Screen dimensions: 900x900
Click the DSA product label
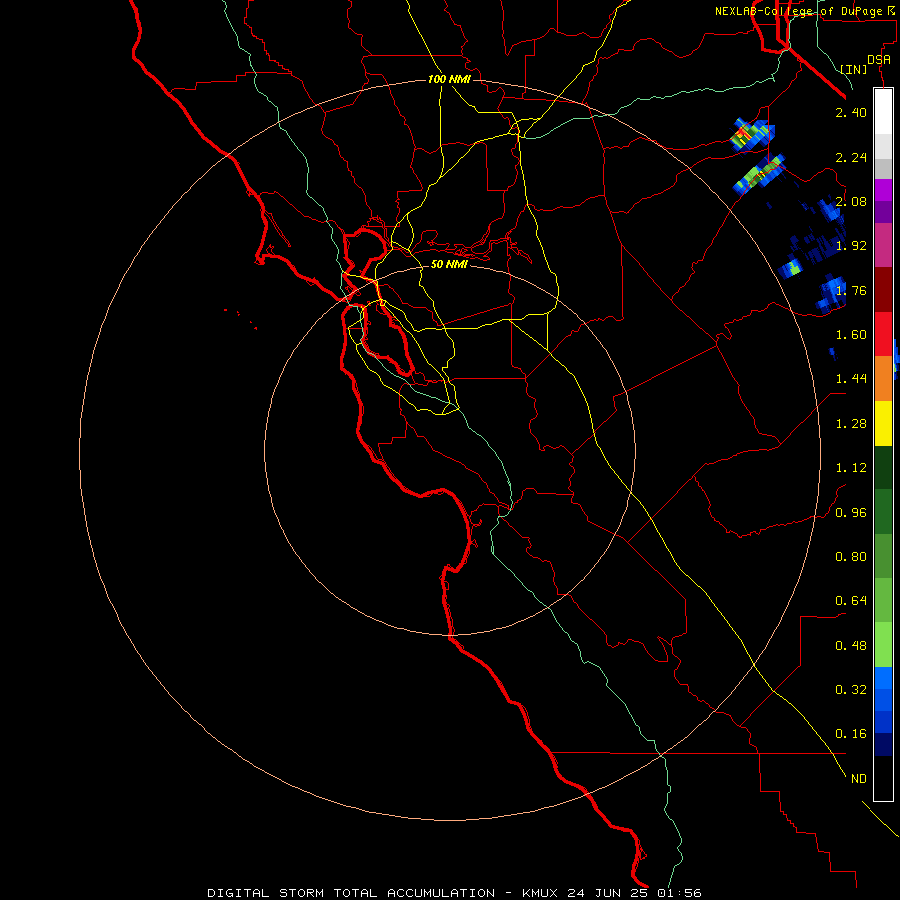click(x=879, y=60)
